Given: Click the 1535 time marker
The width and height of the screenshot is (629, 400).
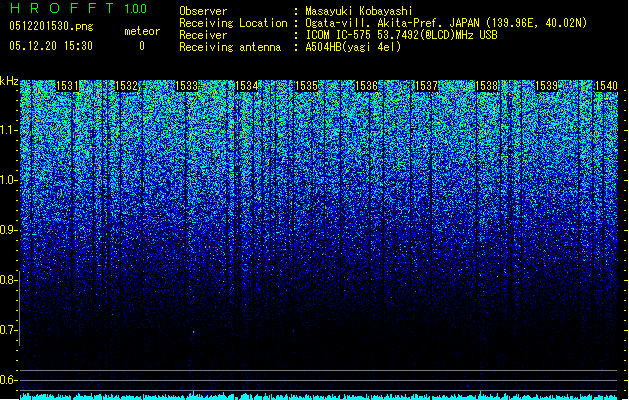Looking at the screenshot, I should coord(306,86).
